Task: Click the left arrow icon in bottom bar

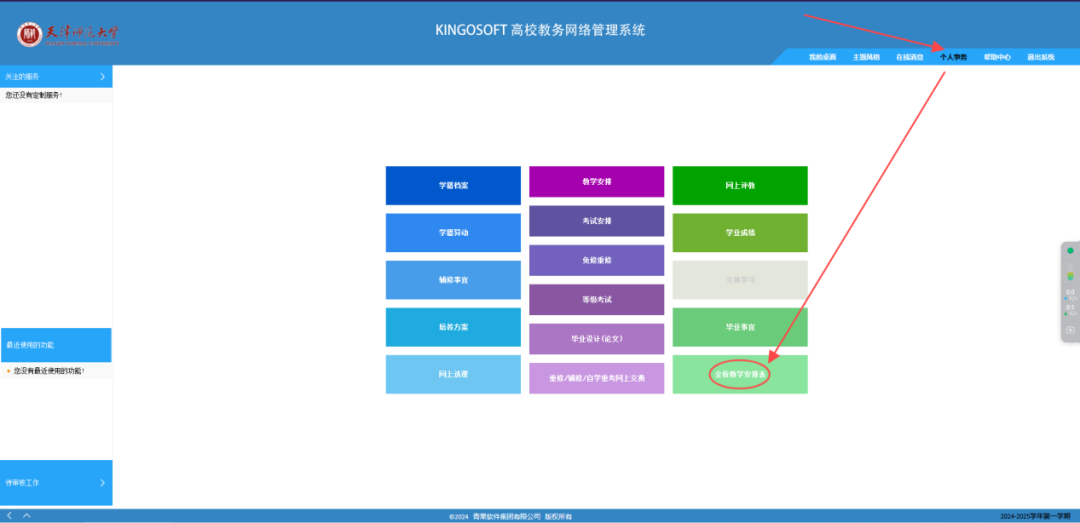Action: 10,516
